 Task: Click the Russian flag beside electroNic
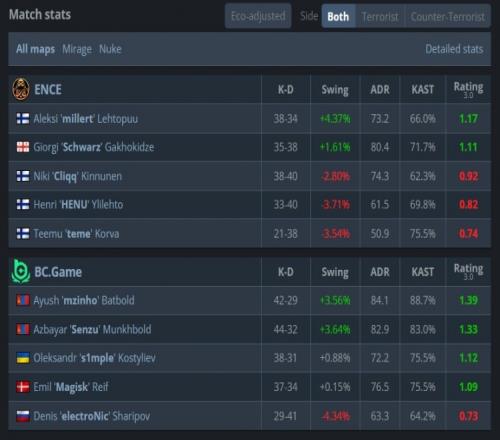[x=23, y=416]
